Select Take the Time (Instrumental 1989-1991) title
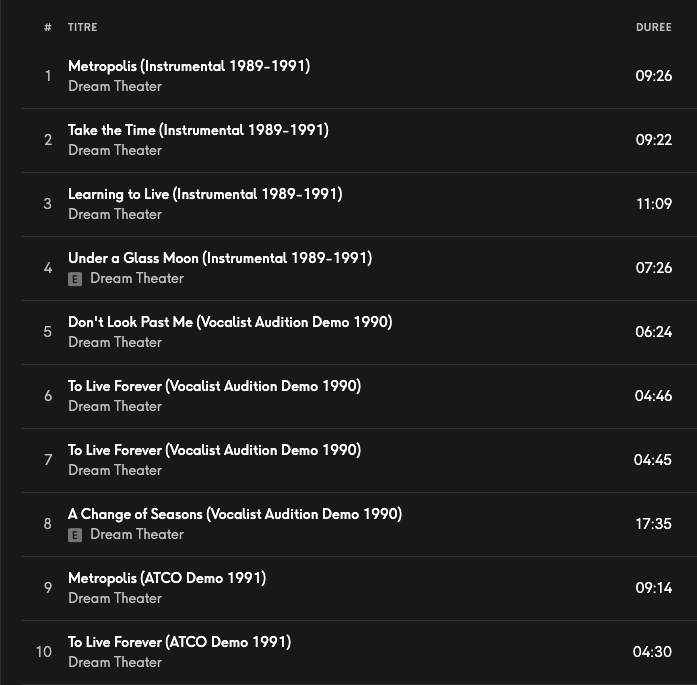Image resolution: width=697 pixels, height=685 pixels. [x=198, y=130]
